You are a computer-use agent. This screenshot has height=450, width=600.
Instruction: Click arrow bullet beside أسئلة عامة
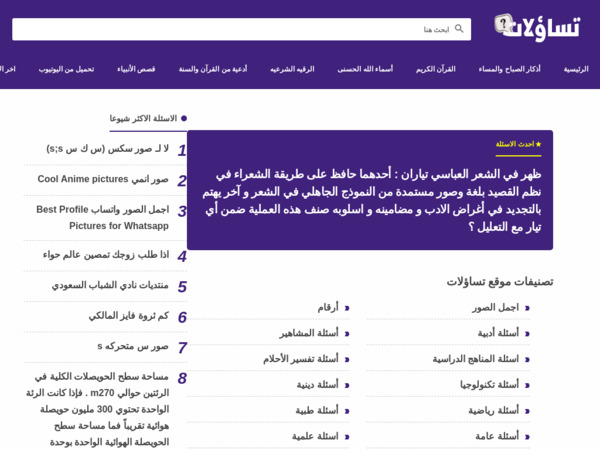[x=527, y=437]
